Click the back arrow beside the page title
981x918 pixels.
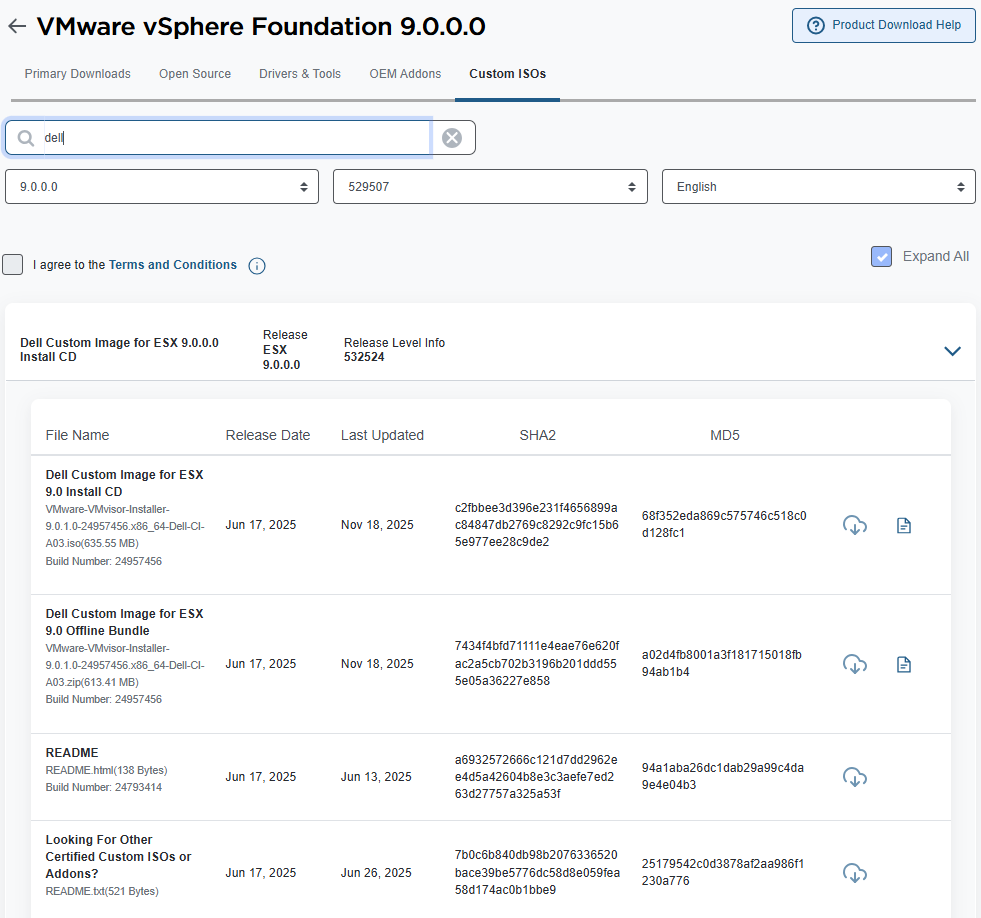[16, 27]
